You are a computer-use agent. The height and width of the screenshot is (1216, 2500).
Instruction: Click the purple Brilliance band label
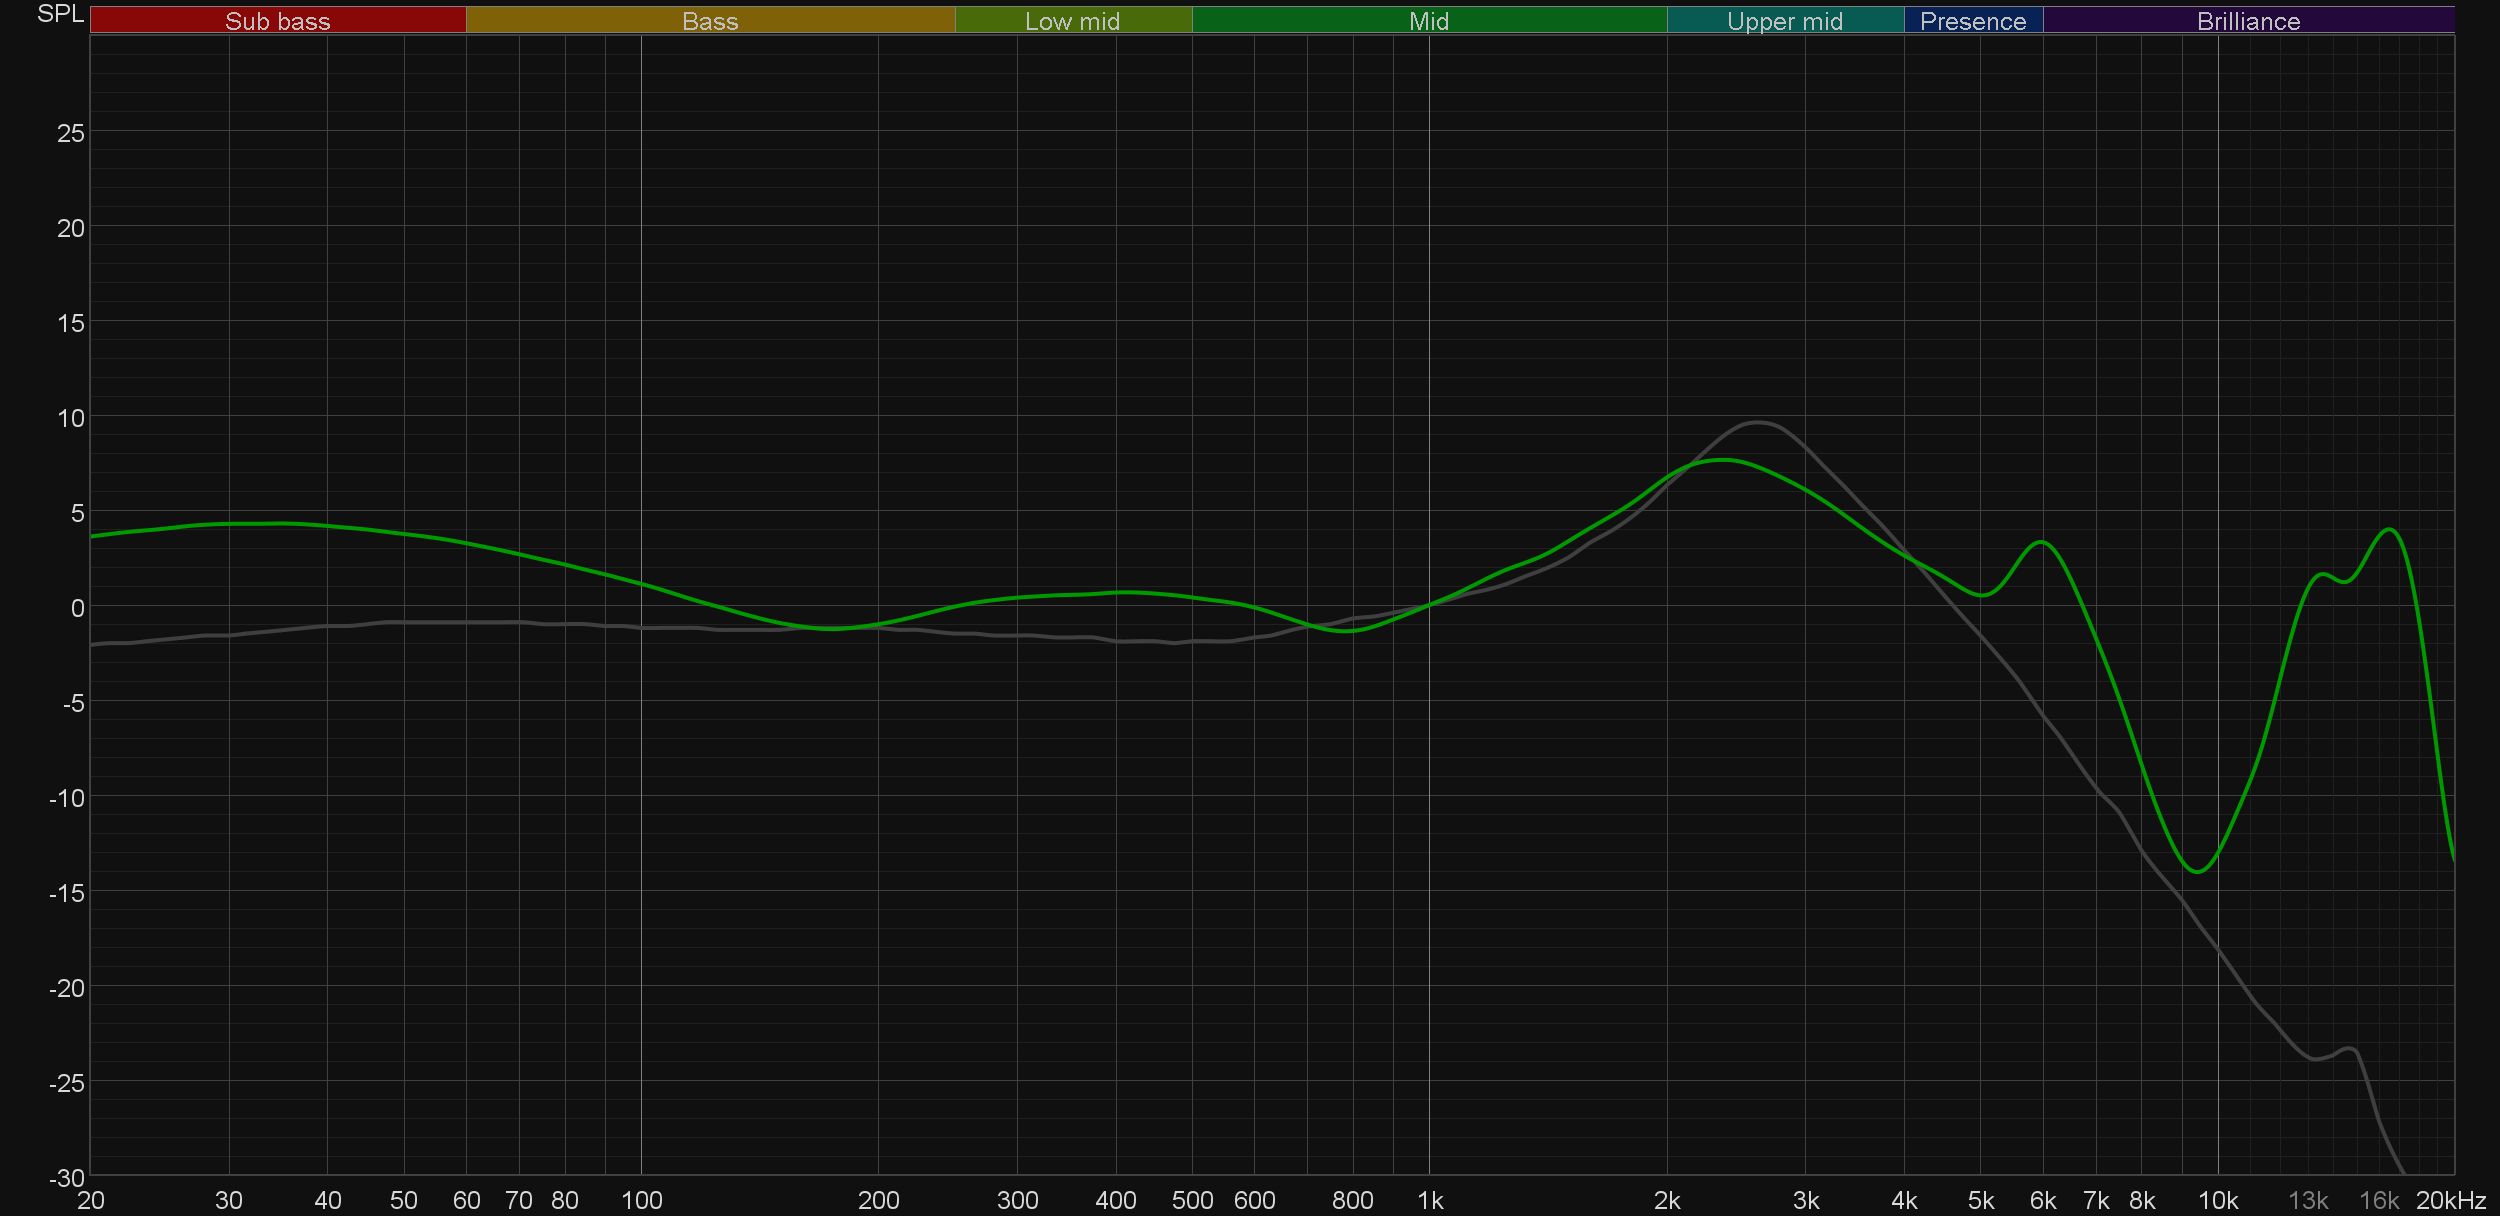(2248, 21)
